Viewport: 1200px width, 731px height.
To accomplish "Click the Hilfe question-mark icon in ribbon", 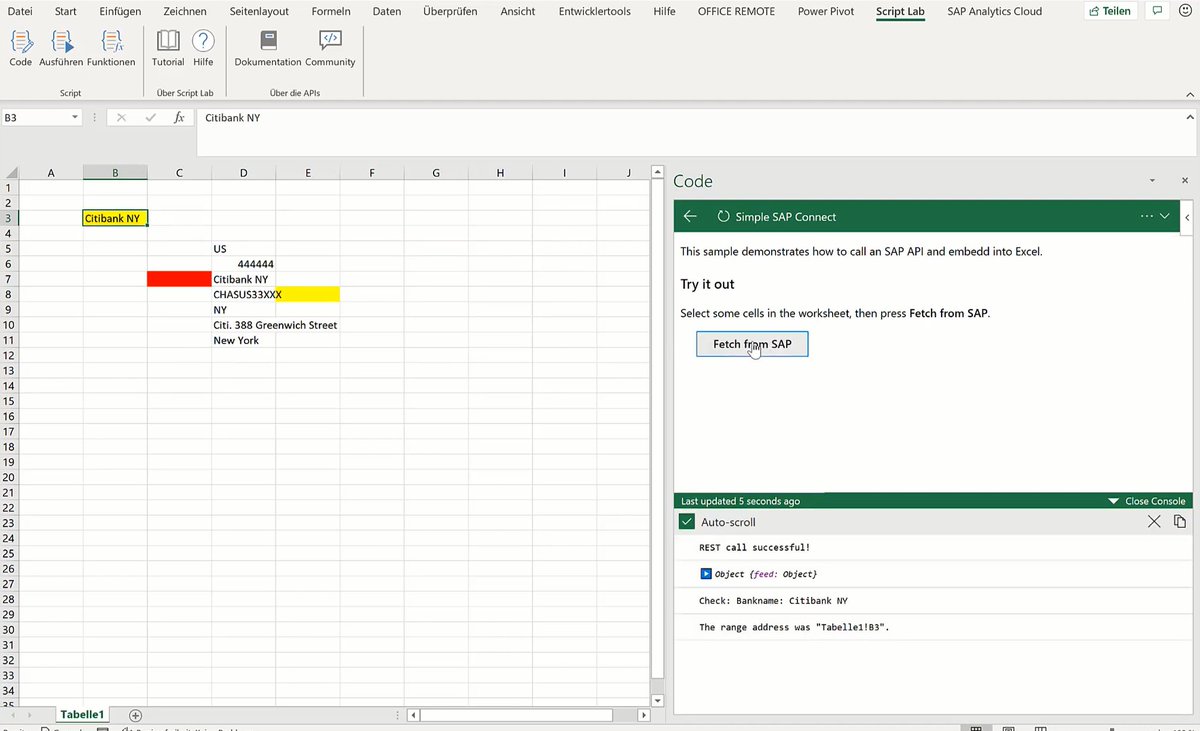I will [203, 41].
